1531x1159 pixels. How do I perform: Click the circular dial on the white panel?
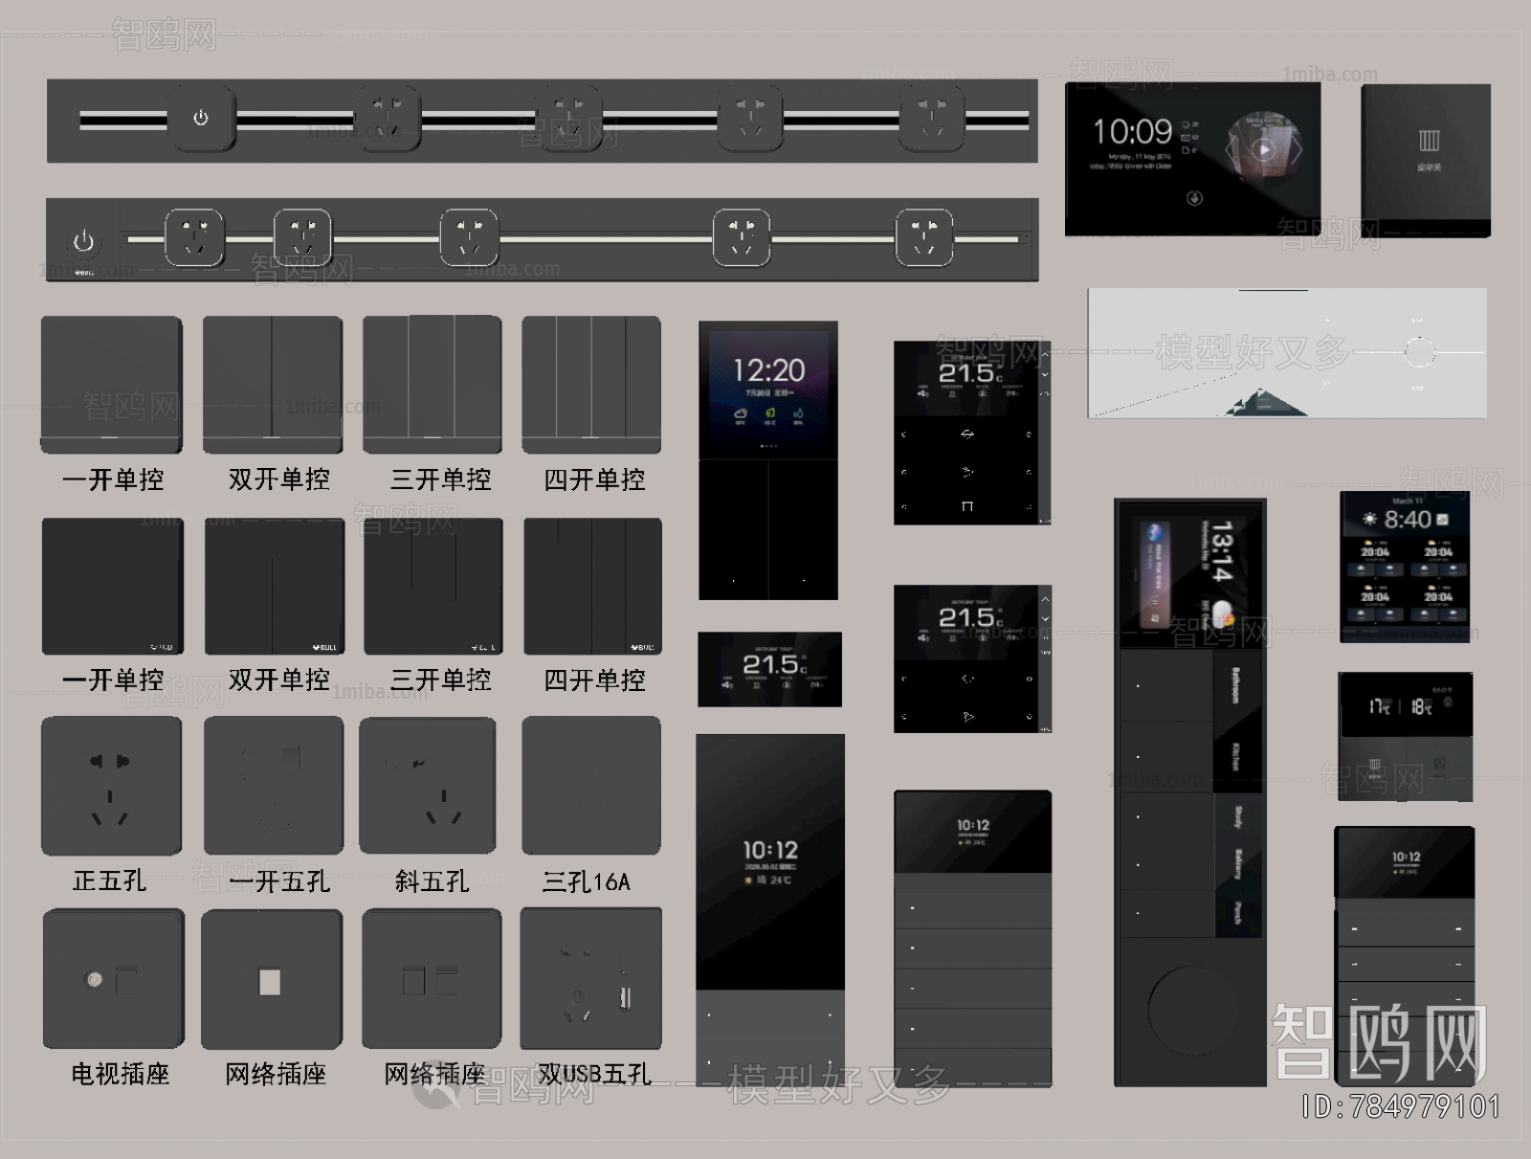click(x=1418, y=352)
